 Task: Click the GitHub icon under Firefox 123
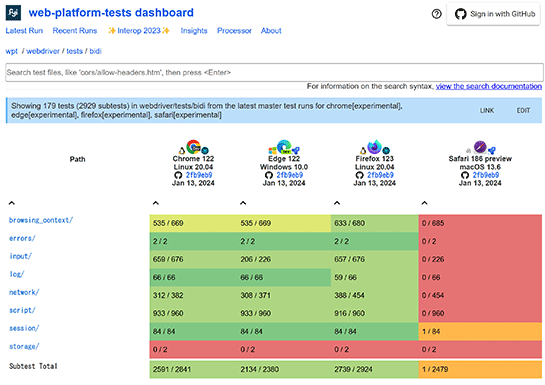(x=360, y=175)
